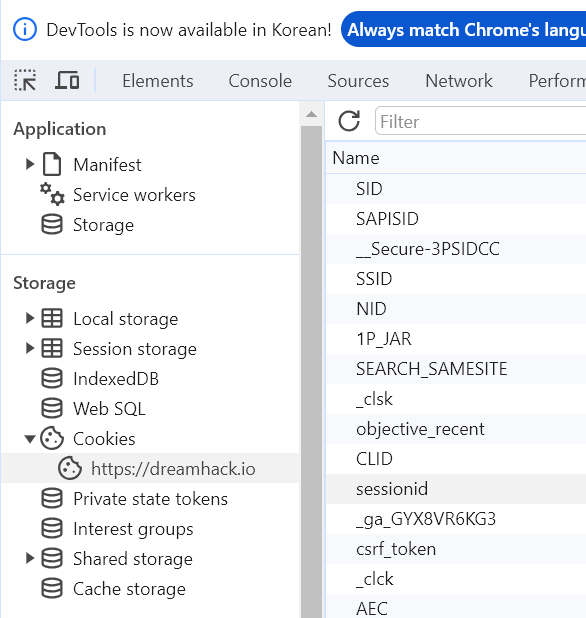
Task: Click the IndexedDB database icon
Action: pyautogui.click(x=52, y=378)
